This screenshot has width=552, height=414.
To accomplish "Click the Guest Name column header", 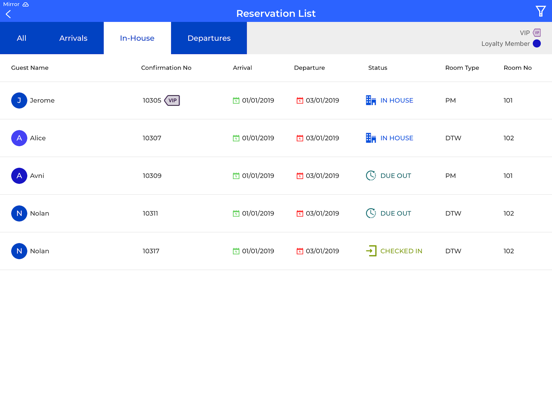I will (x=30, y=68).
